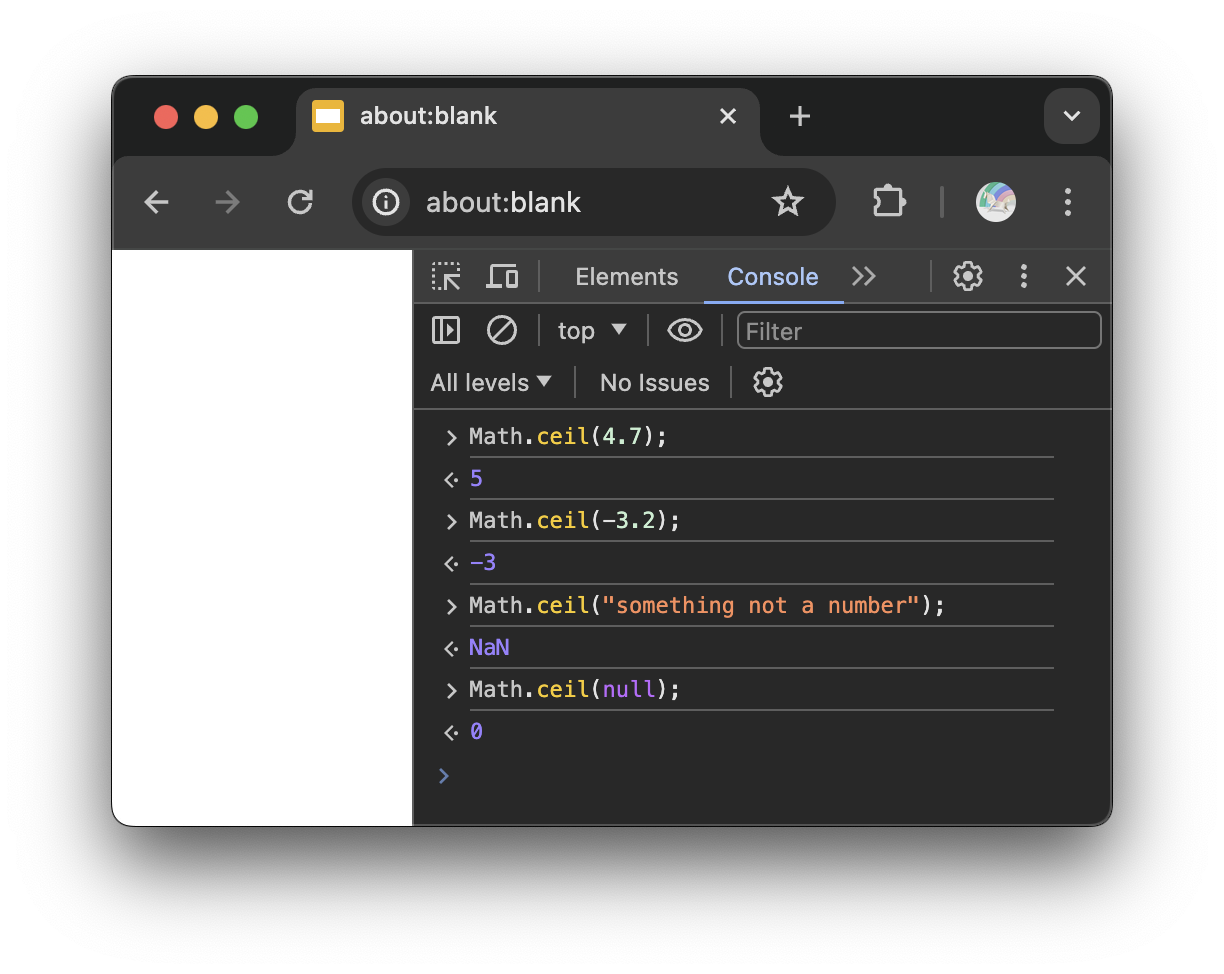Click the inspect element selector icon
The width and height of the screenshot is (1224, 974).
pos(446,277)
